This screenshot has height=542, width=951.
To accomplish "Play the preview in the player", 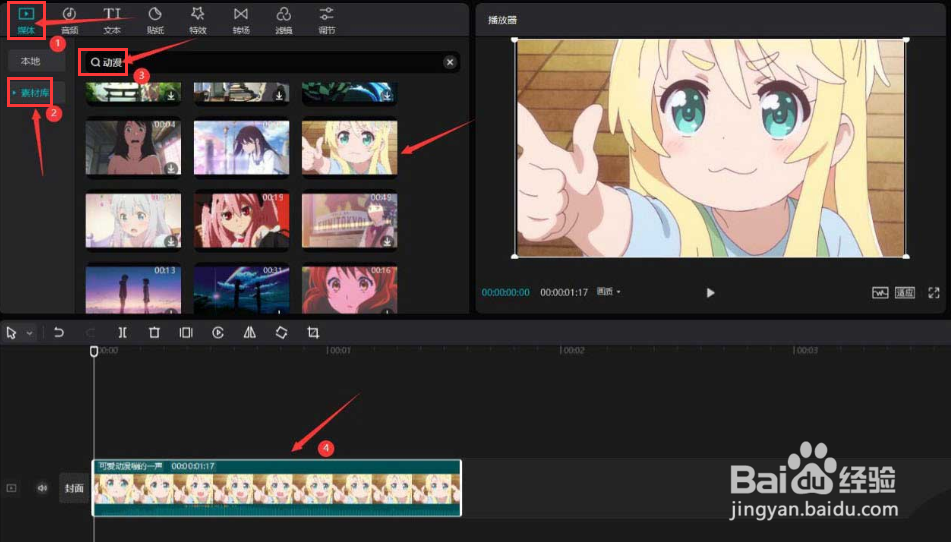I will pyautogui.click(x=710, y=293).
